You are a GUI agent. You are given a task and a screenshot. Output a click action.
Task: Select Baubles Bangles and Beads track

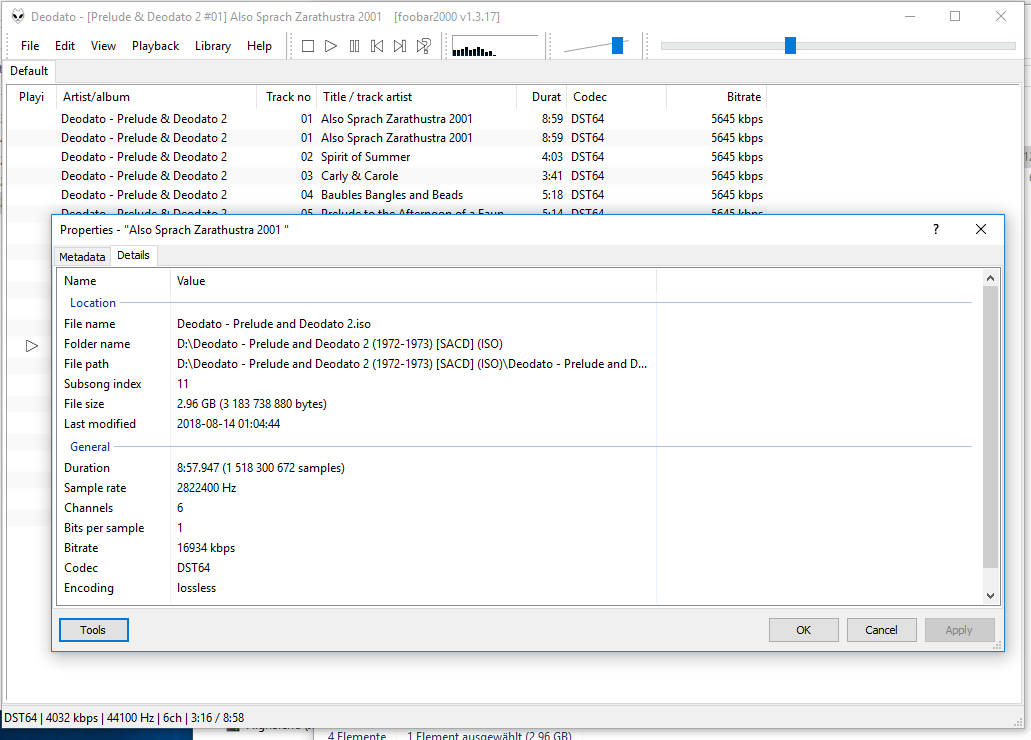[385, 195]
